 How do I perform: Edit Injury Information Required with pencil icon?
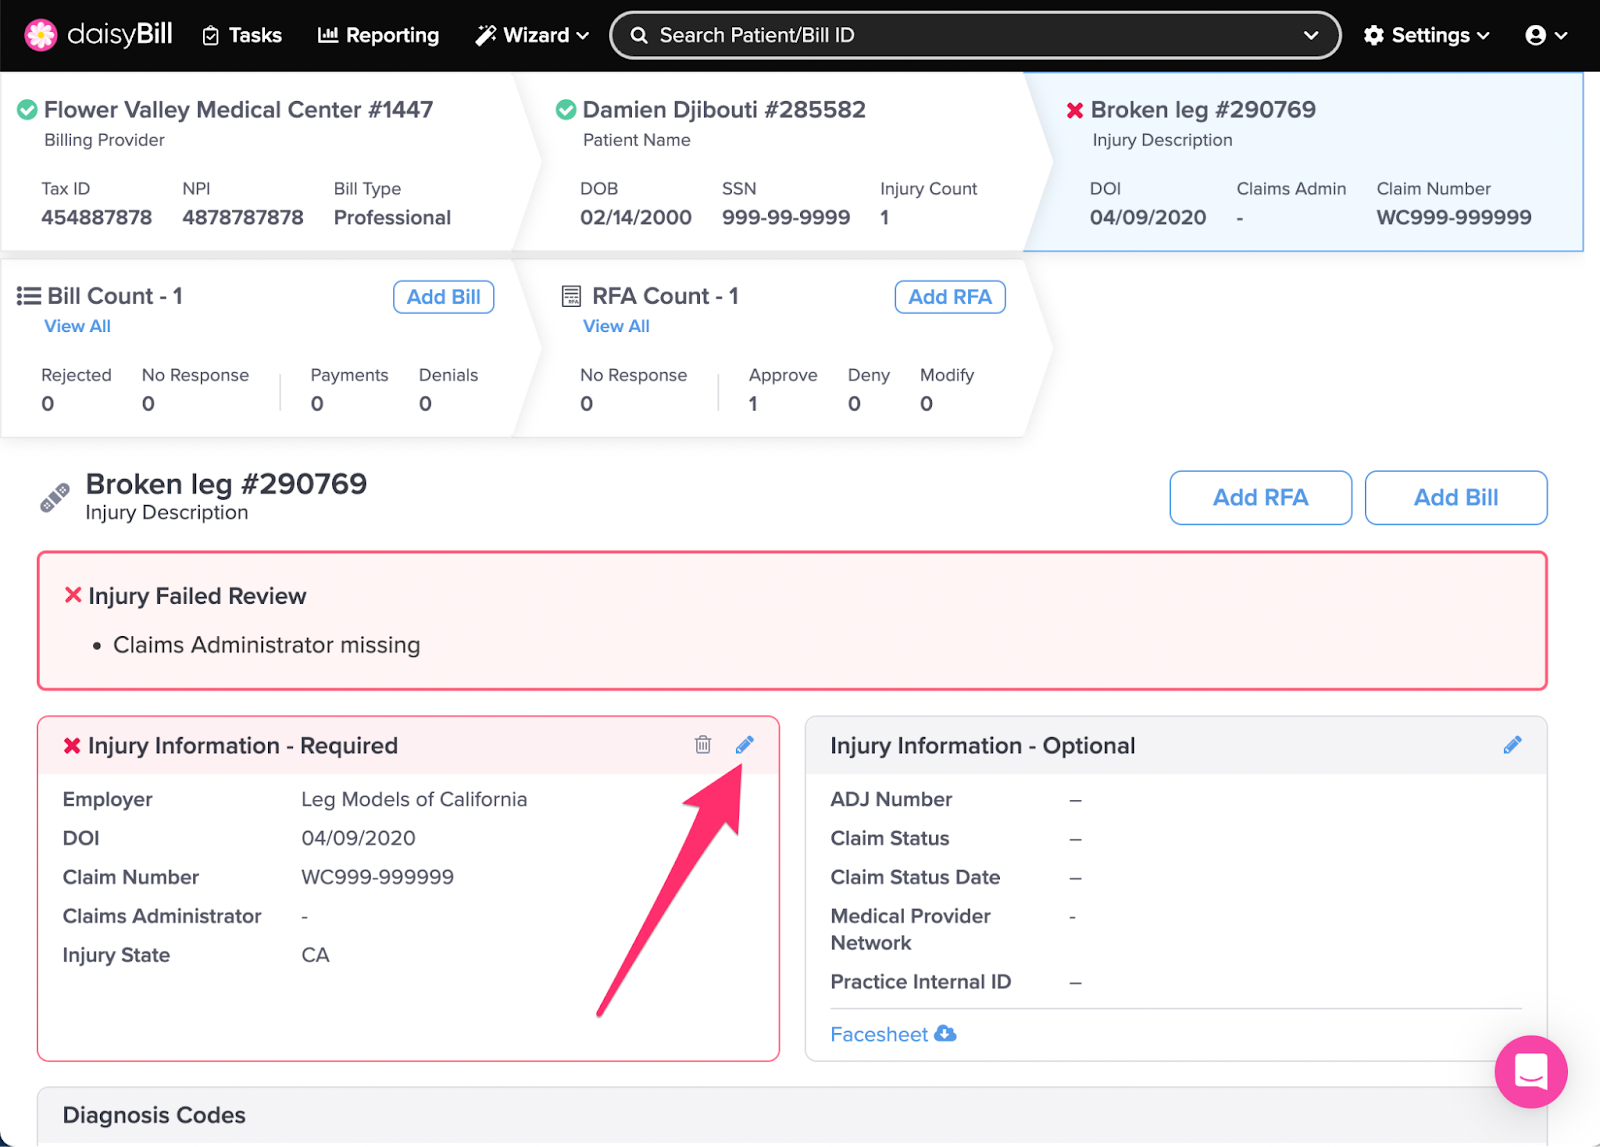pos(744,745)
